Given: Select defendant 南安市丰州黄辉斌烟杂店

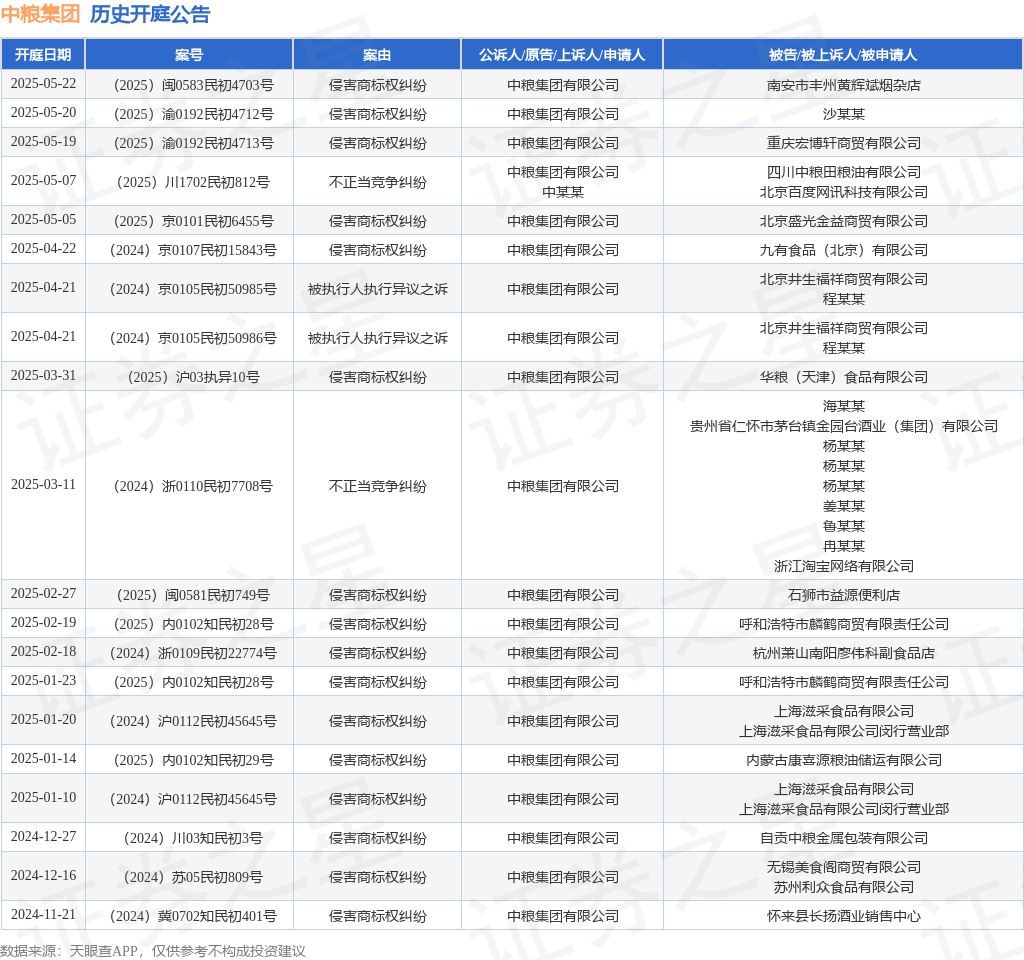Looking at the screenshot, I should tap(843, 86).
